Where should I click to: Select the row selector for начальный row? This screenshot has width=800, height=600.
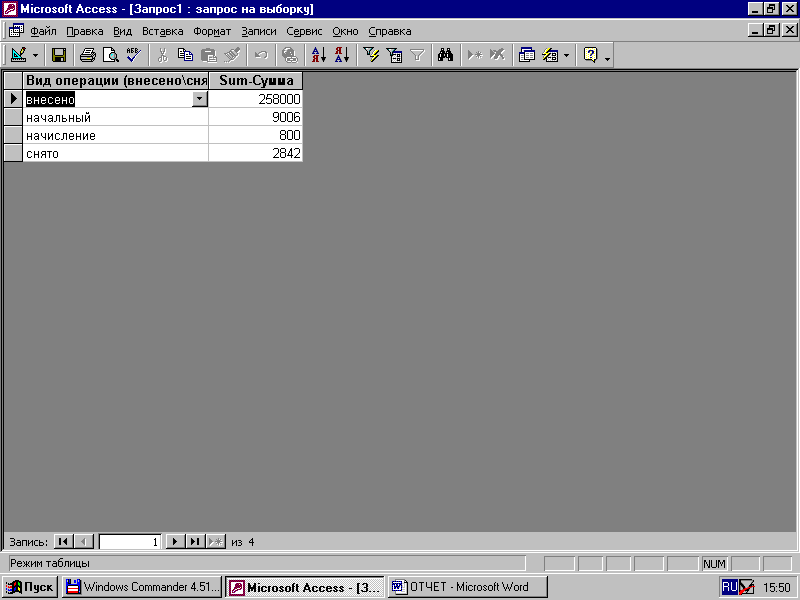(x=13, y=117)
